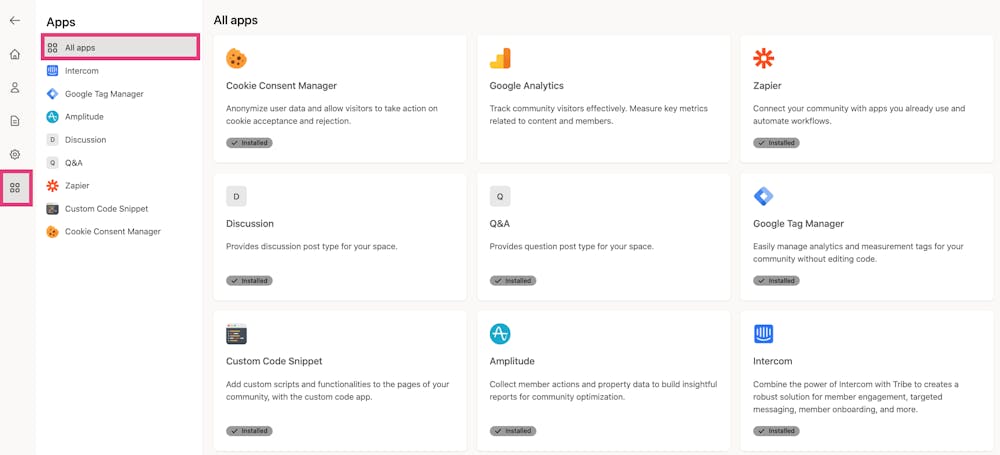Open the Q&A app card title
This screenshot has height=455, width=1000.
(500, 224)
